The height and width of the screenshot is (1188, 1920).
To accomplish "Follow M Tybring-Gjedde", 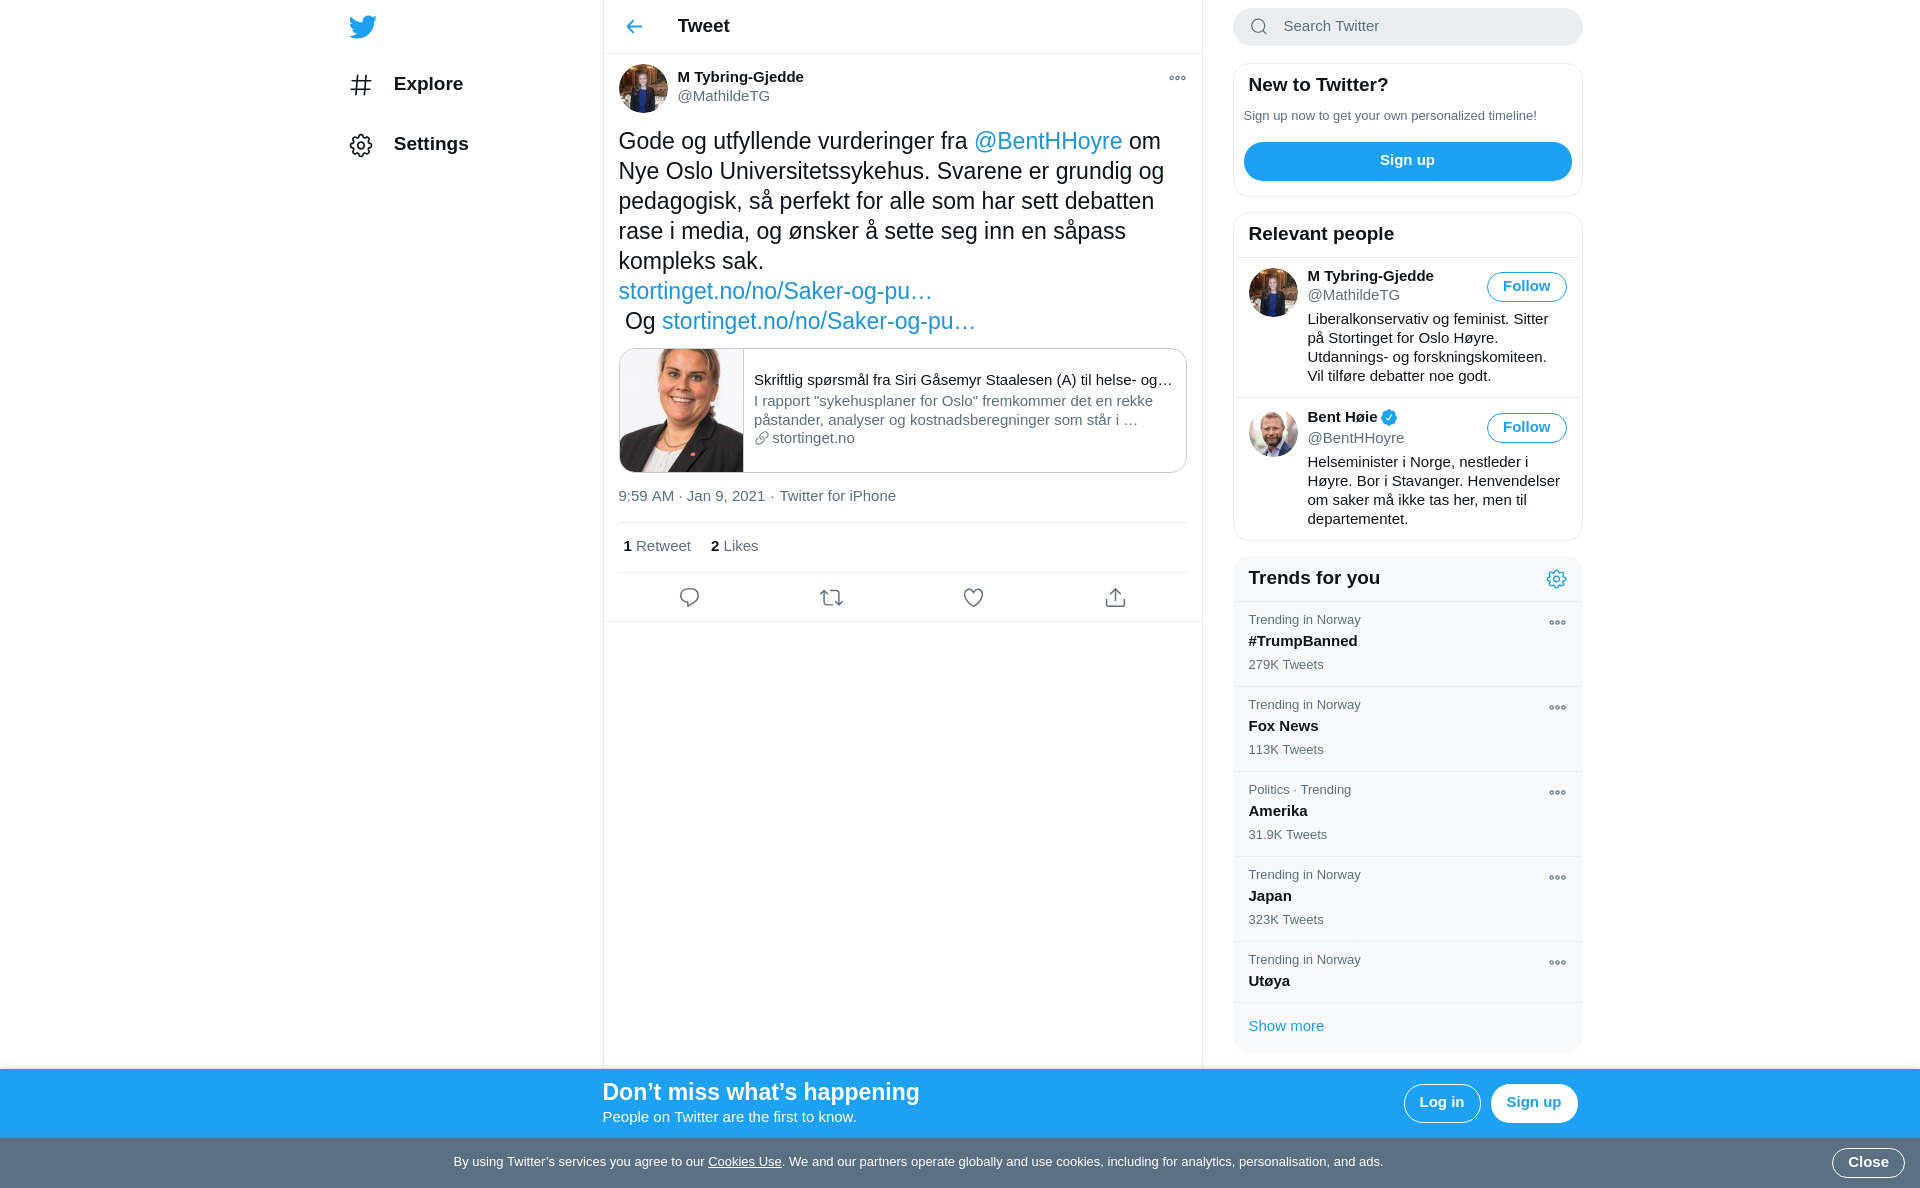I will tap(1526, 286).
